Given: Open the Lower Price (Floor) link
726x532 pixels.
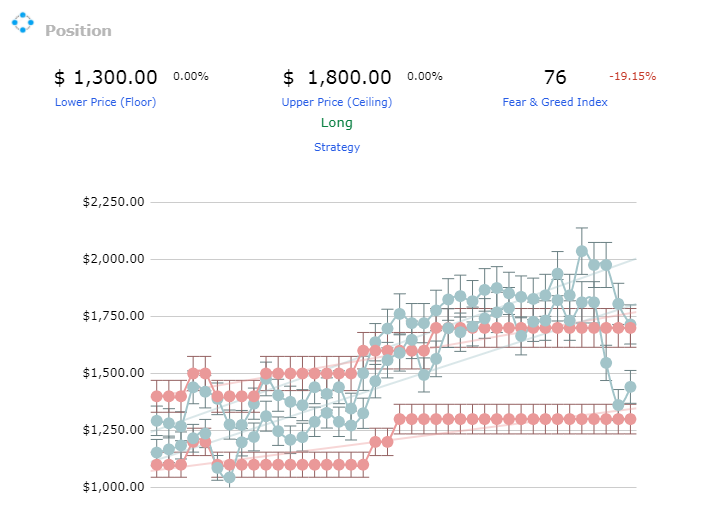Looking at the screenshot, I should [x=106, y=102].
